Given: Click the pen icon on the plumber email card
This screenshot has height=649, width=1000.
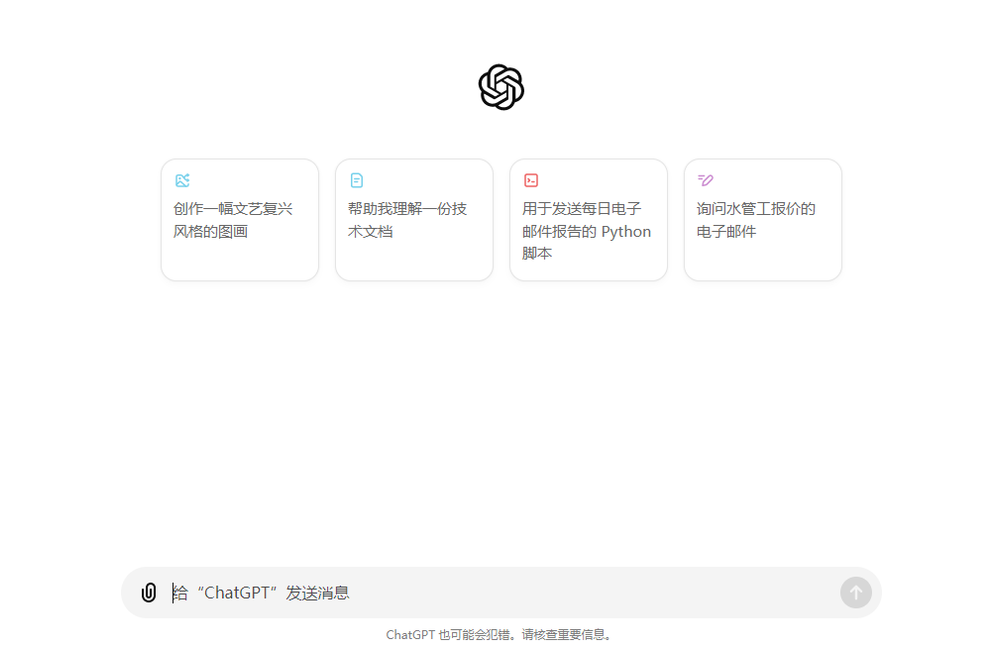Looking at the screenshot, I should [x=705, y=180].
